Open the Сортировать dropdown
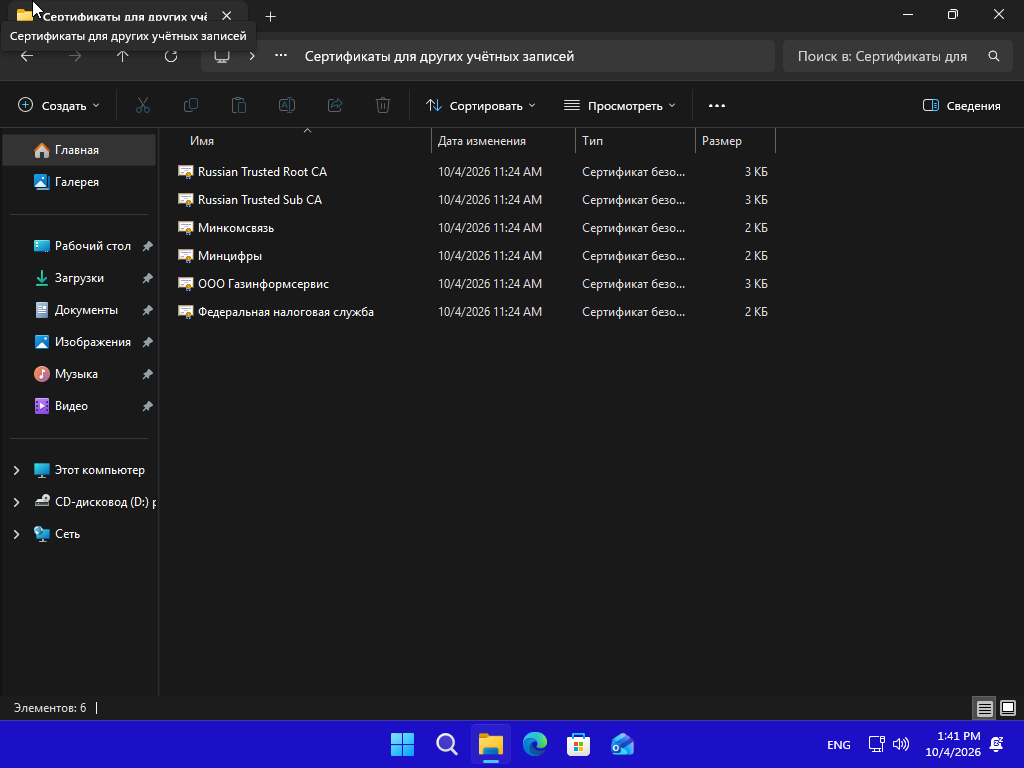This screenshot has height=768, width=1024. pyautogui.click(x=481, y=106)
